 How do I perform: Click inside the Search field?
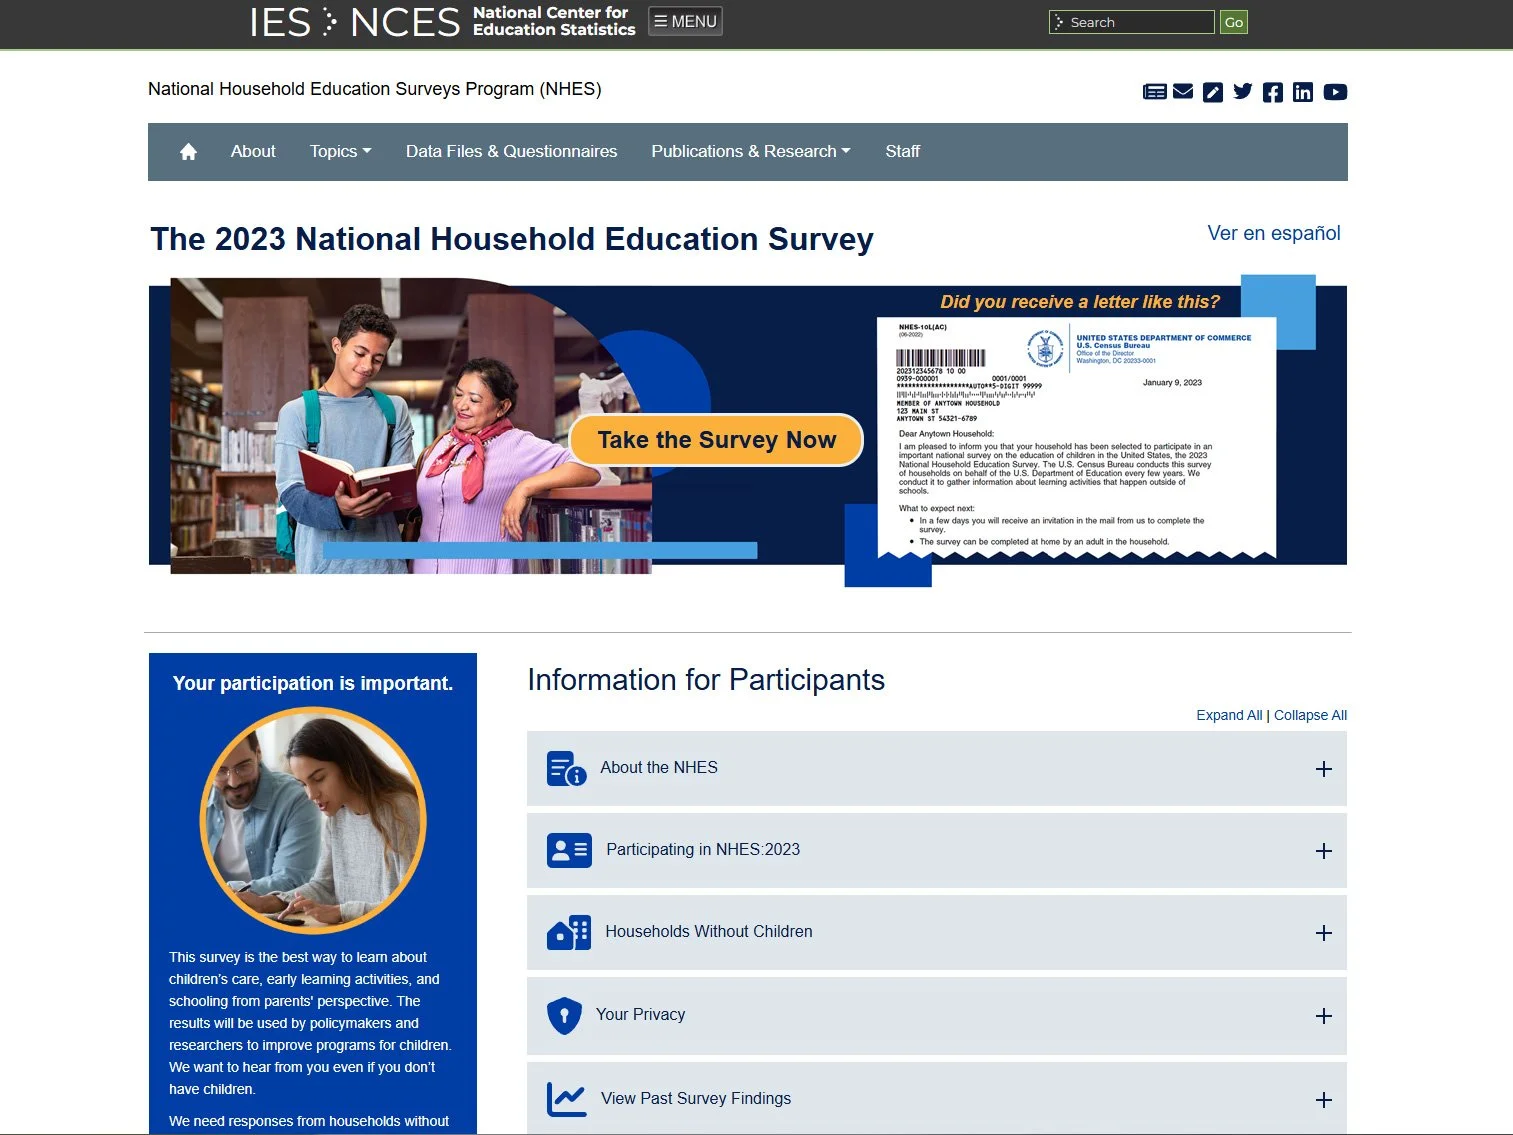pos(1130,21)
